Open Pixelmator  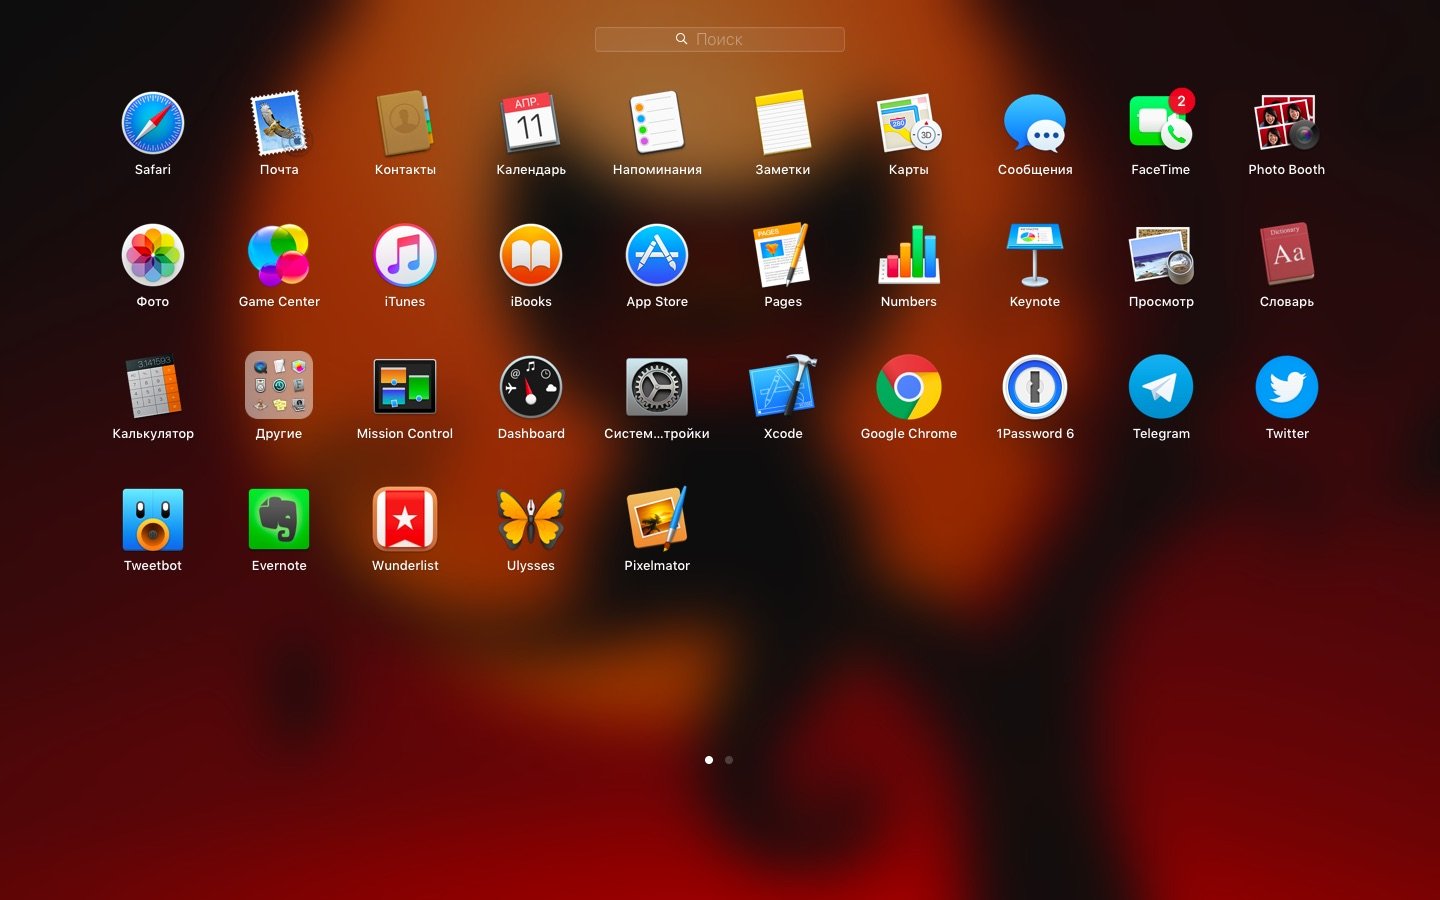point(657,520)
